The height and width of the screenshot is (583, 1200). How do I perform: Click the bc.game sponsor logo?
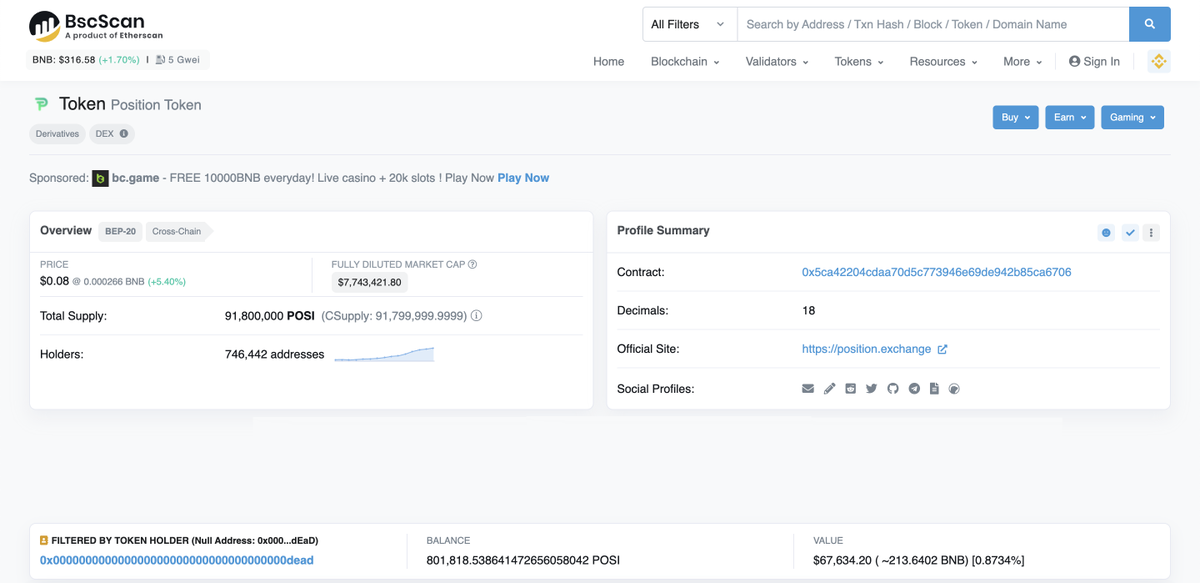pyautogui.click(x=100, y=178)
